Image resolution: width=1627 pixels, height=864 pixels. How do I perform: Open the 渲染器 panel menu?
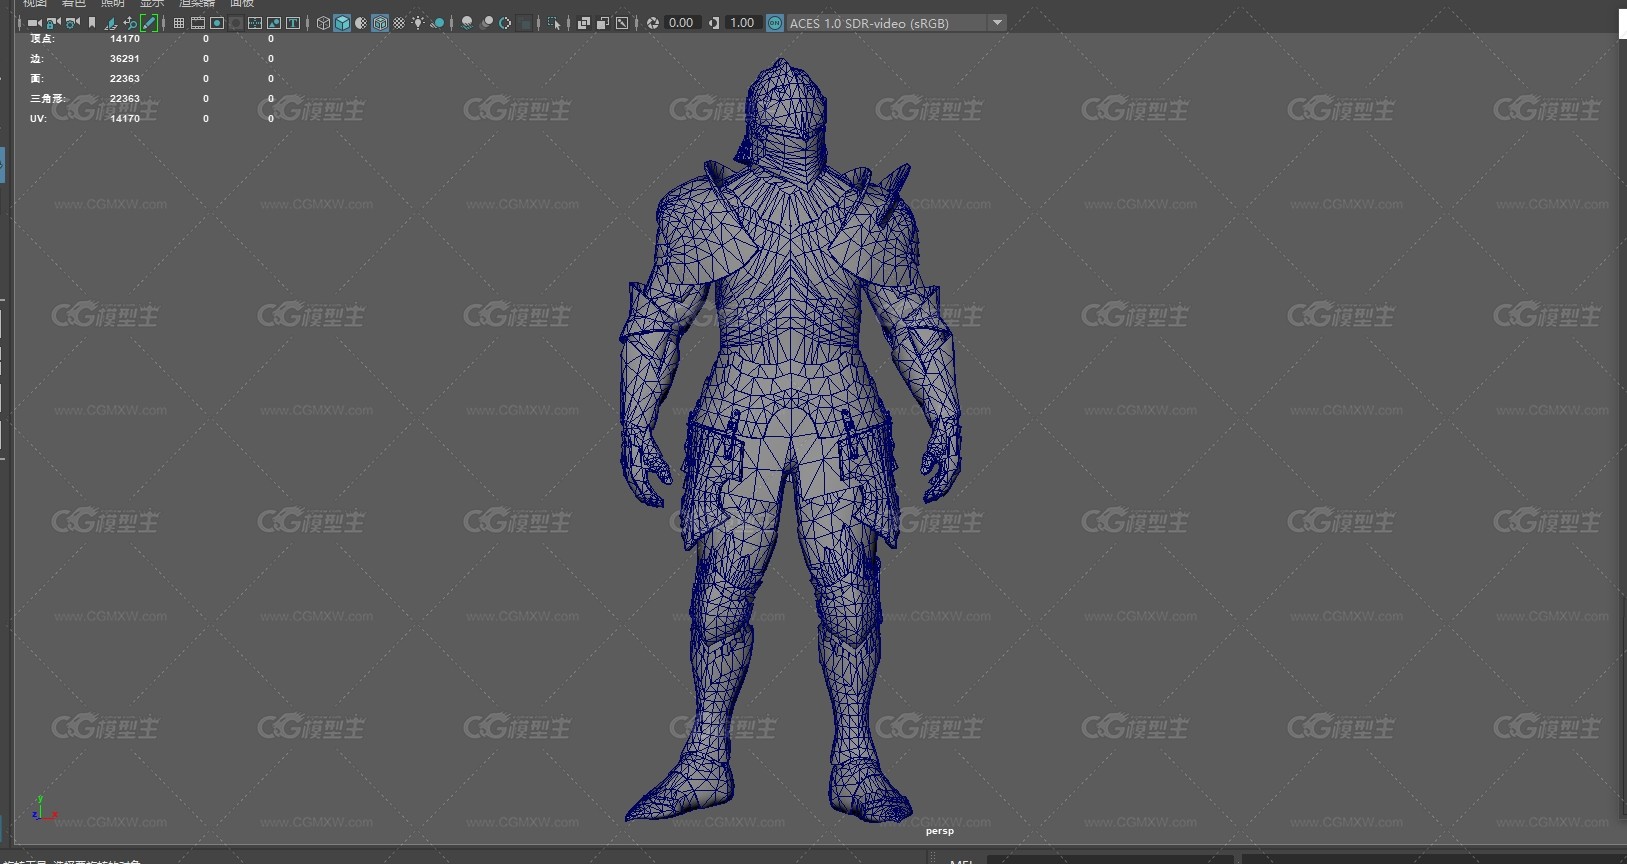[197, 4]
